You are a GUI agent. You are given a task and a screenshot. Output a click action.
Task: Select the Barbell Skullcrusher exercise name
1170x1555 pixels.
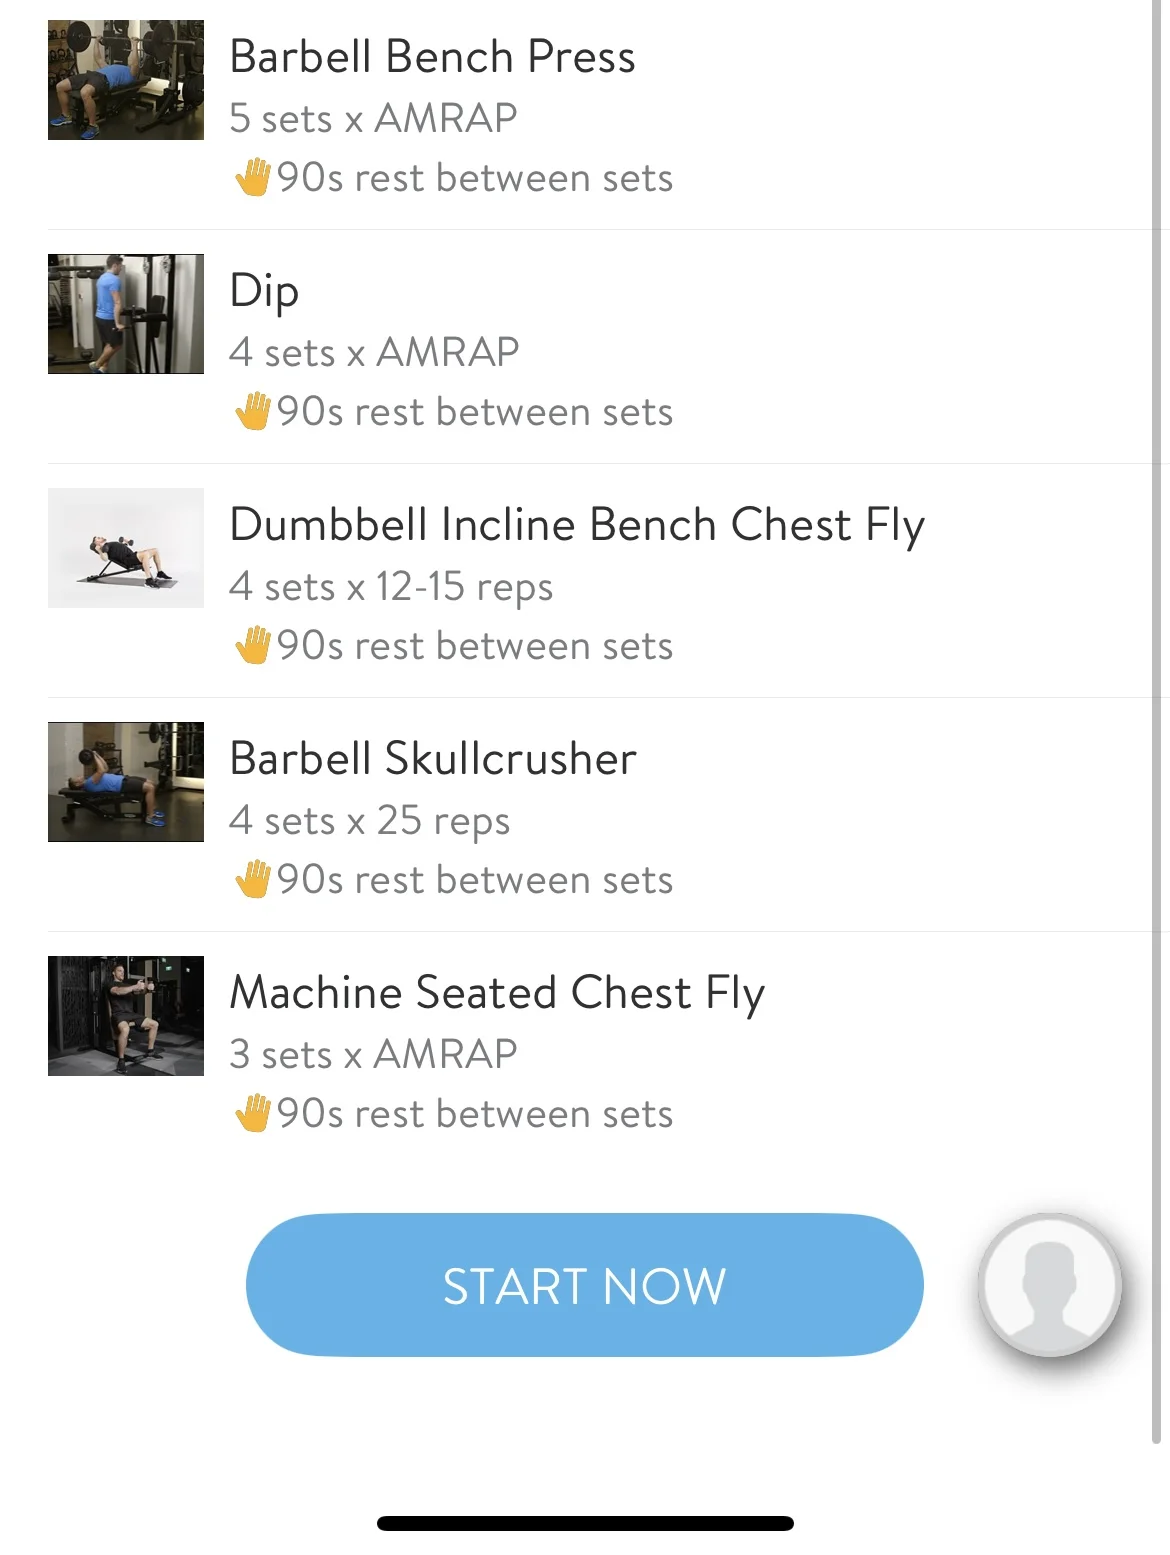[433, 759]
